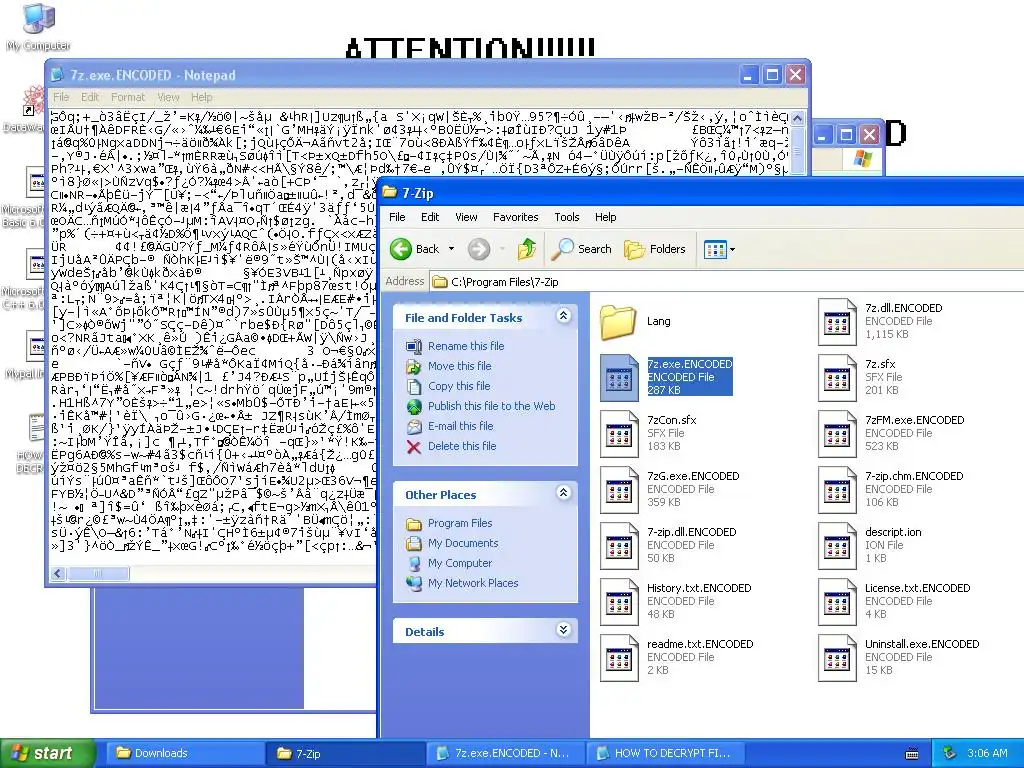This screenshot has height=768, width=1024.
Task: Click the tray icon beside the clock
Action: pyautogui.click(x=950, y=753)
